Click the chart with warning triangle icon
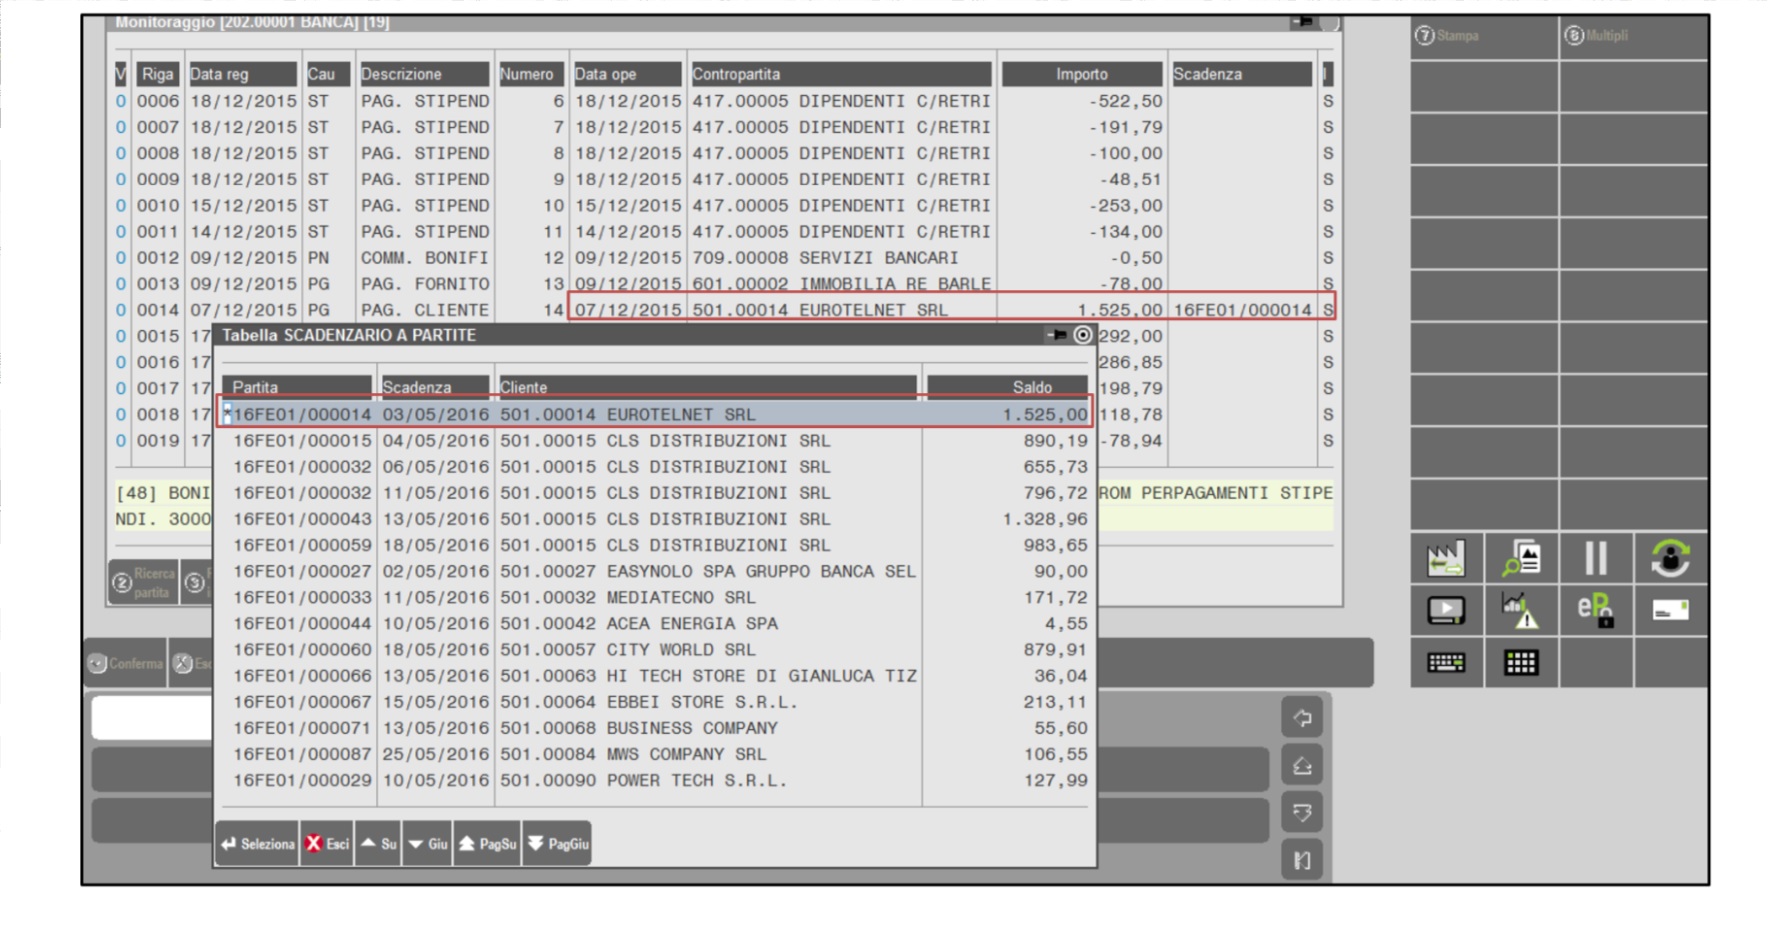This screenshot has width=1768, height=946. click(x=1521, y=610)
